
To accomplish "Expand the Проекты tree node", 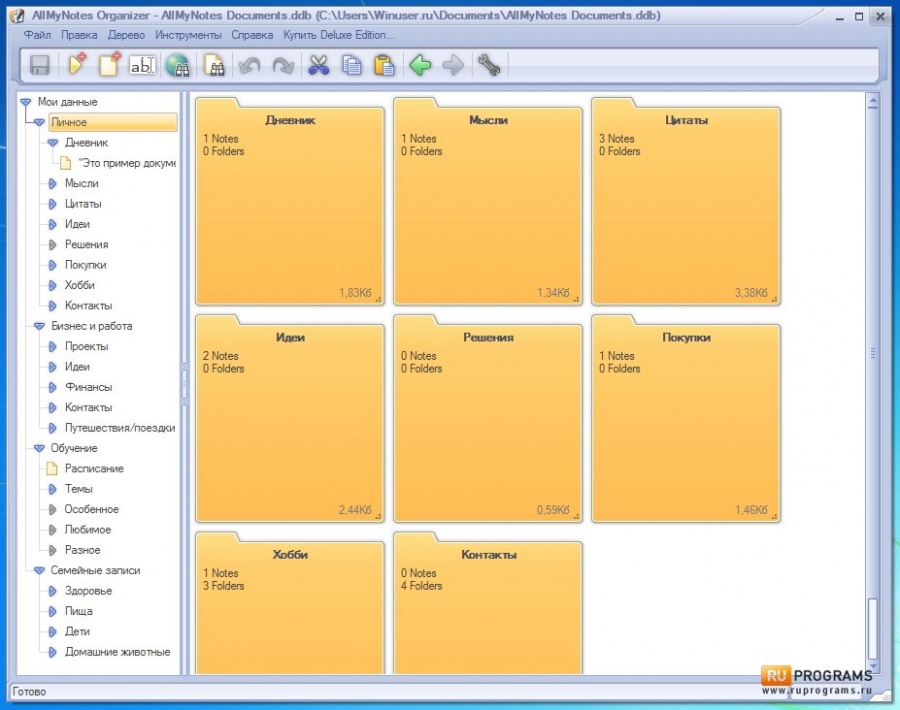I will coord(53,346).
